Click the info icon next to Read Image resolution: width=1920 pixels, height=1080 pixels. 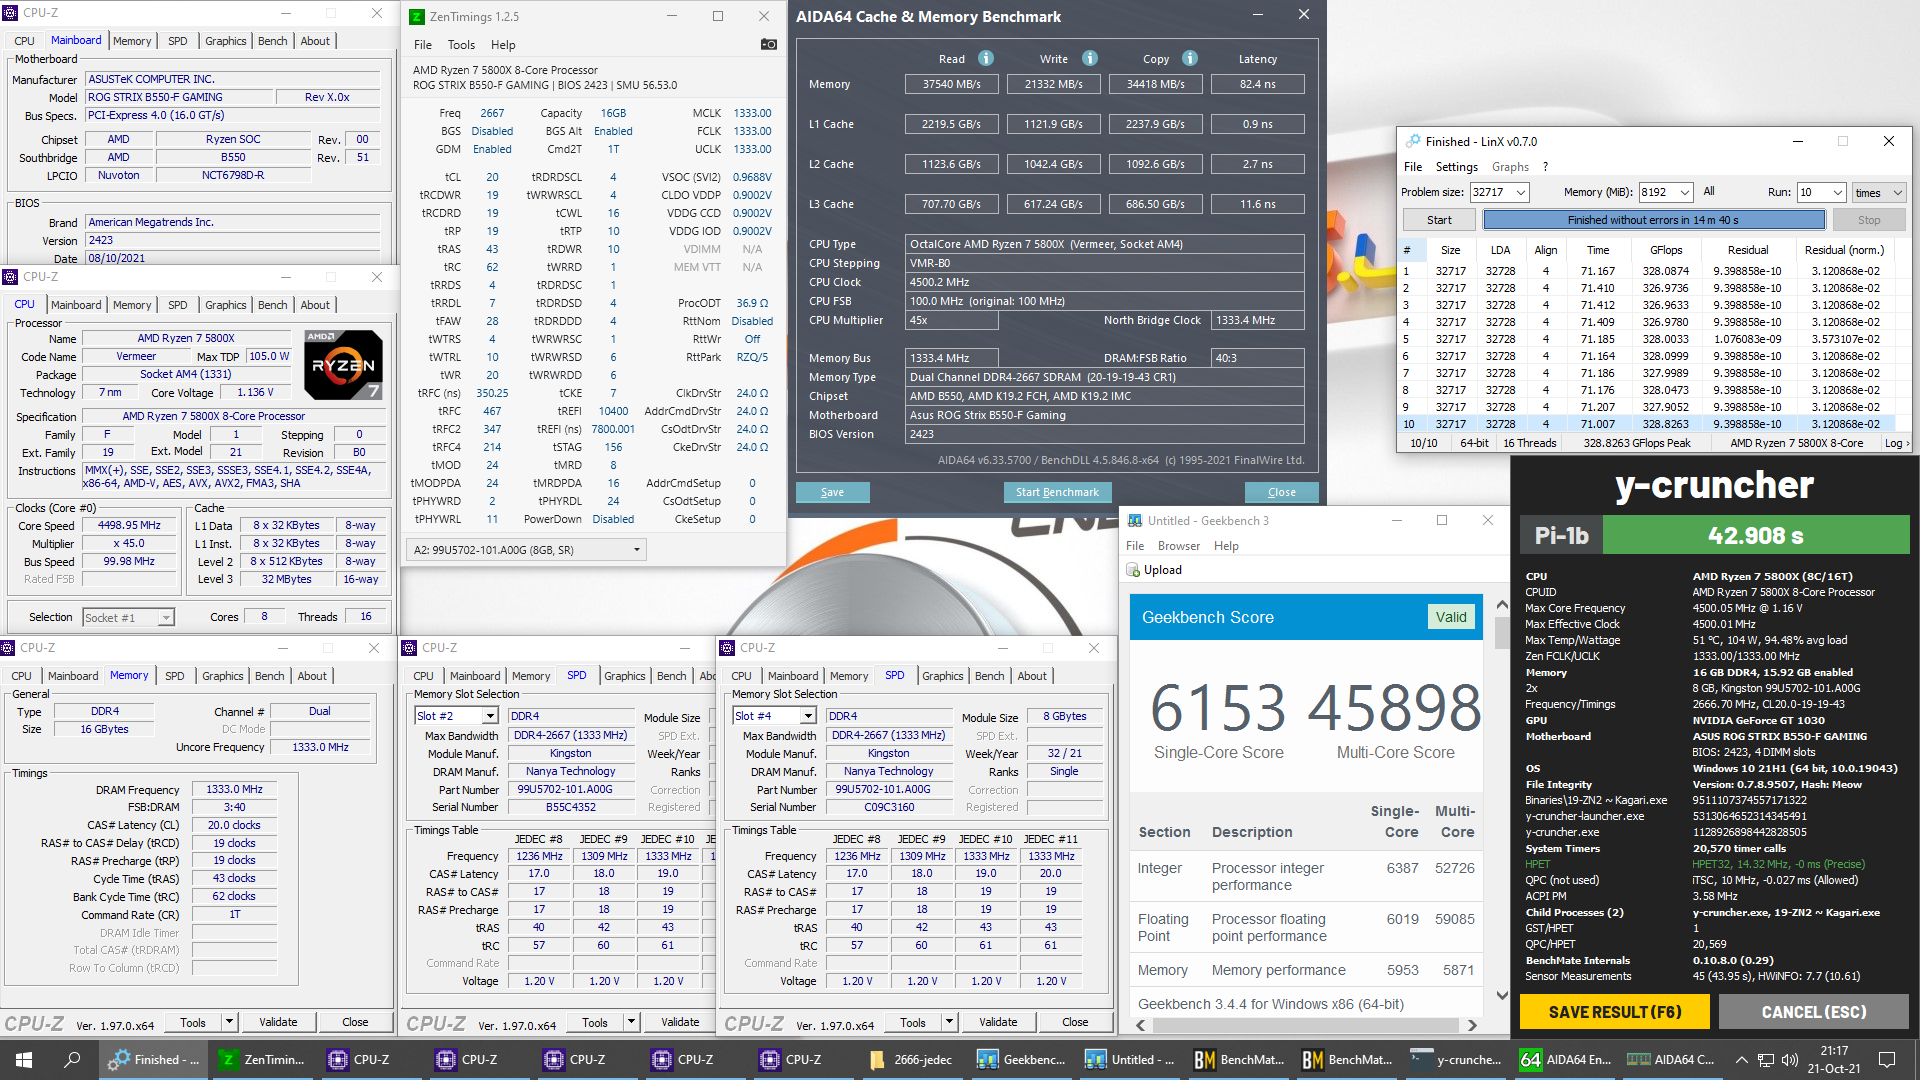(986, 58)
